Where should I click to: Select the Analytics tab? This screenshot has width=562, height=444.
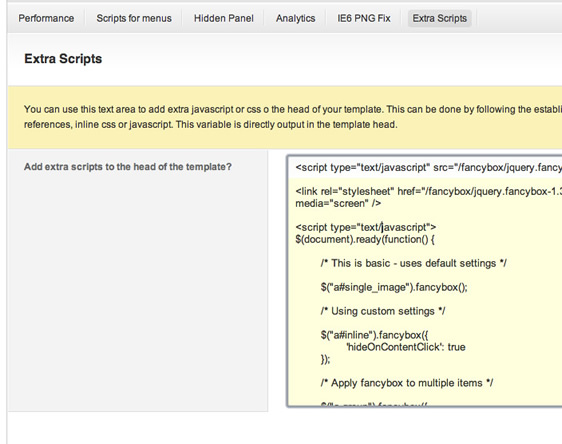(296, 18)
